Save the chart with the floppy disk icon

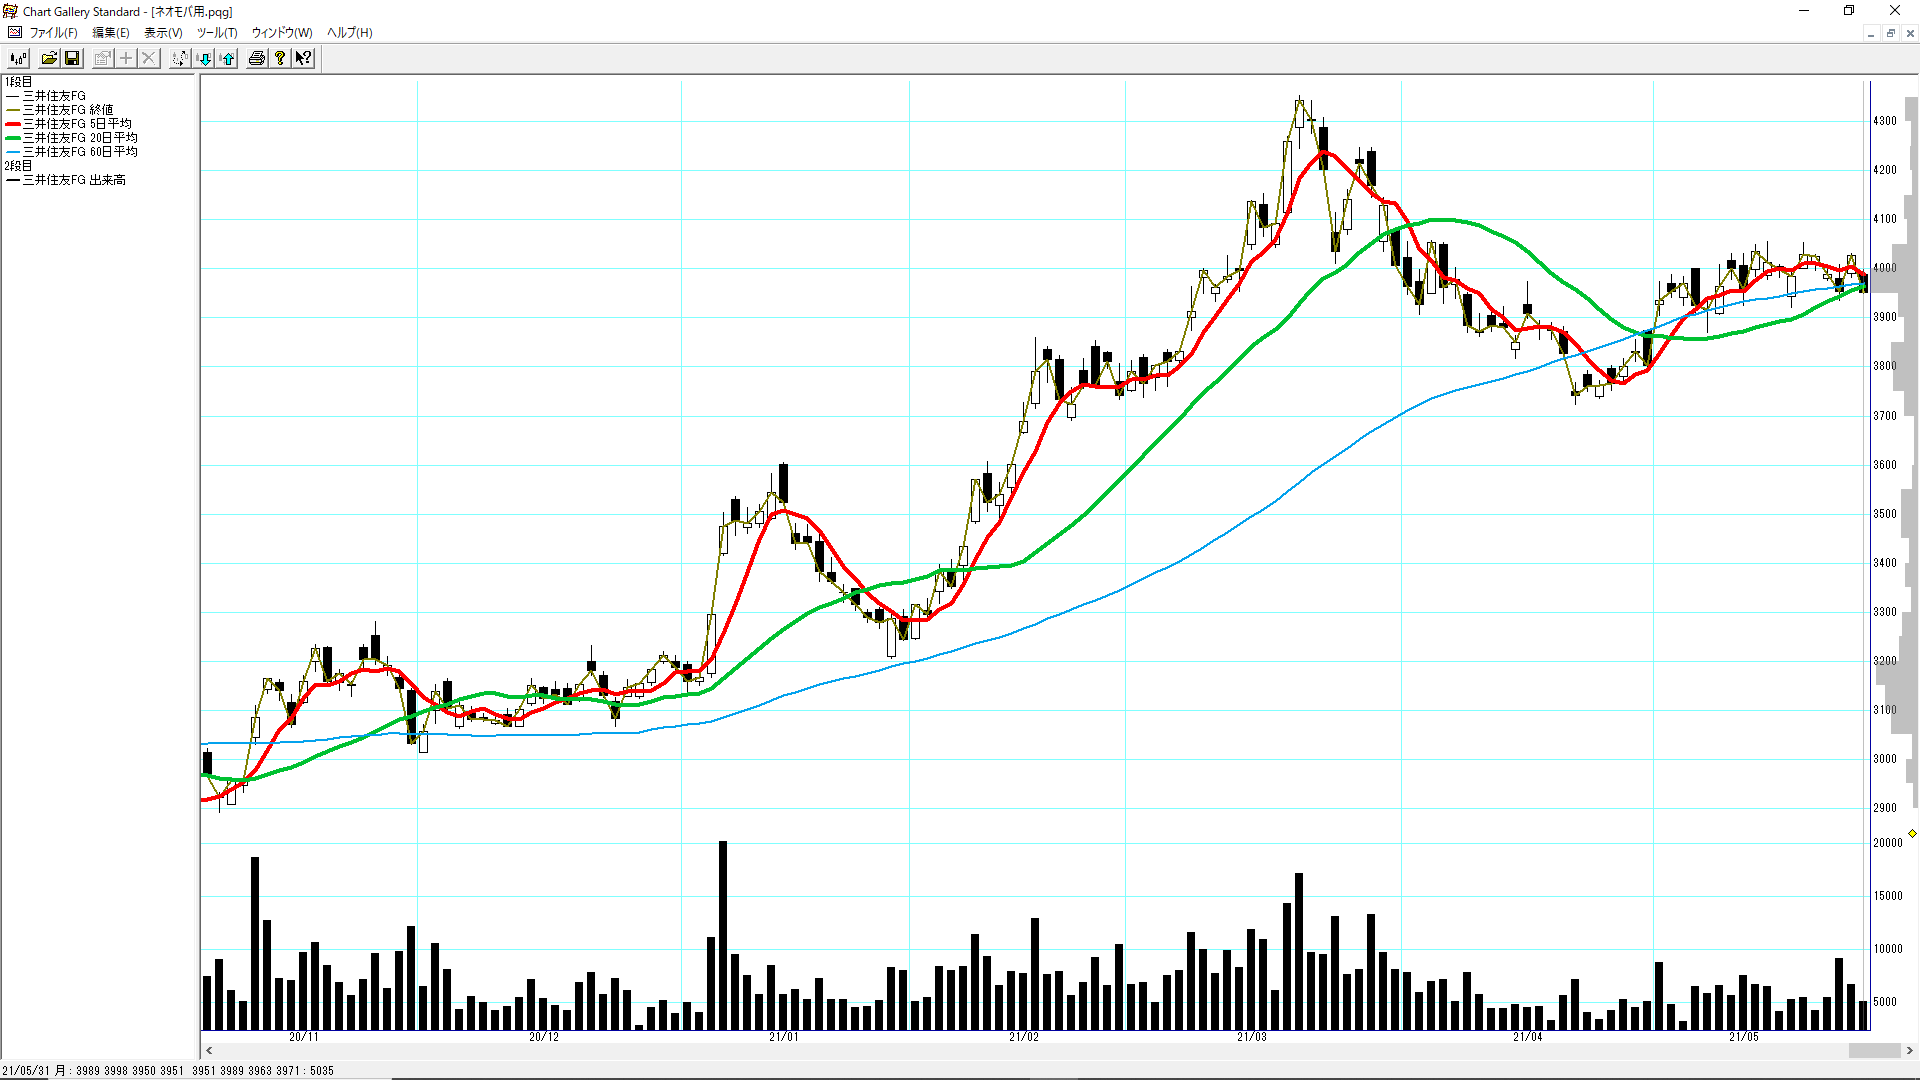[72, 58]
